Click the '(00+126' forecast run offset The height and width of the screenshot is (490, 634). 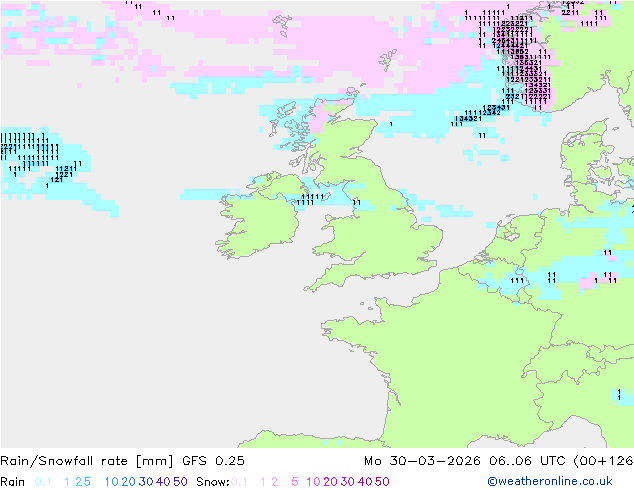603,461
